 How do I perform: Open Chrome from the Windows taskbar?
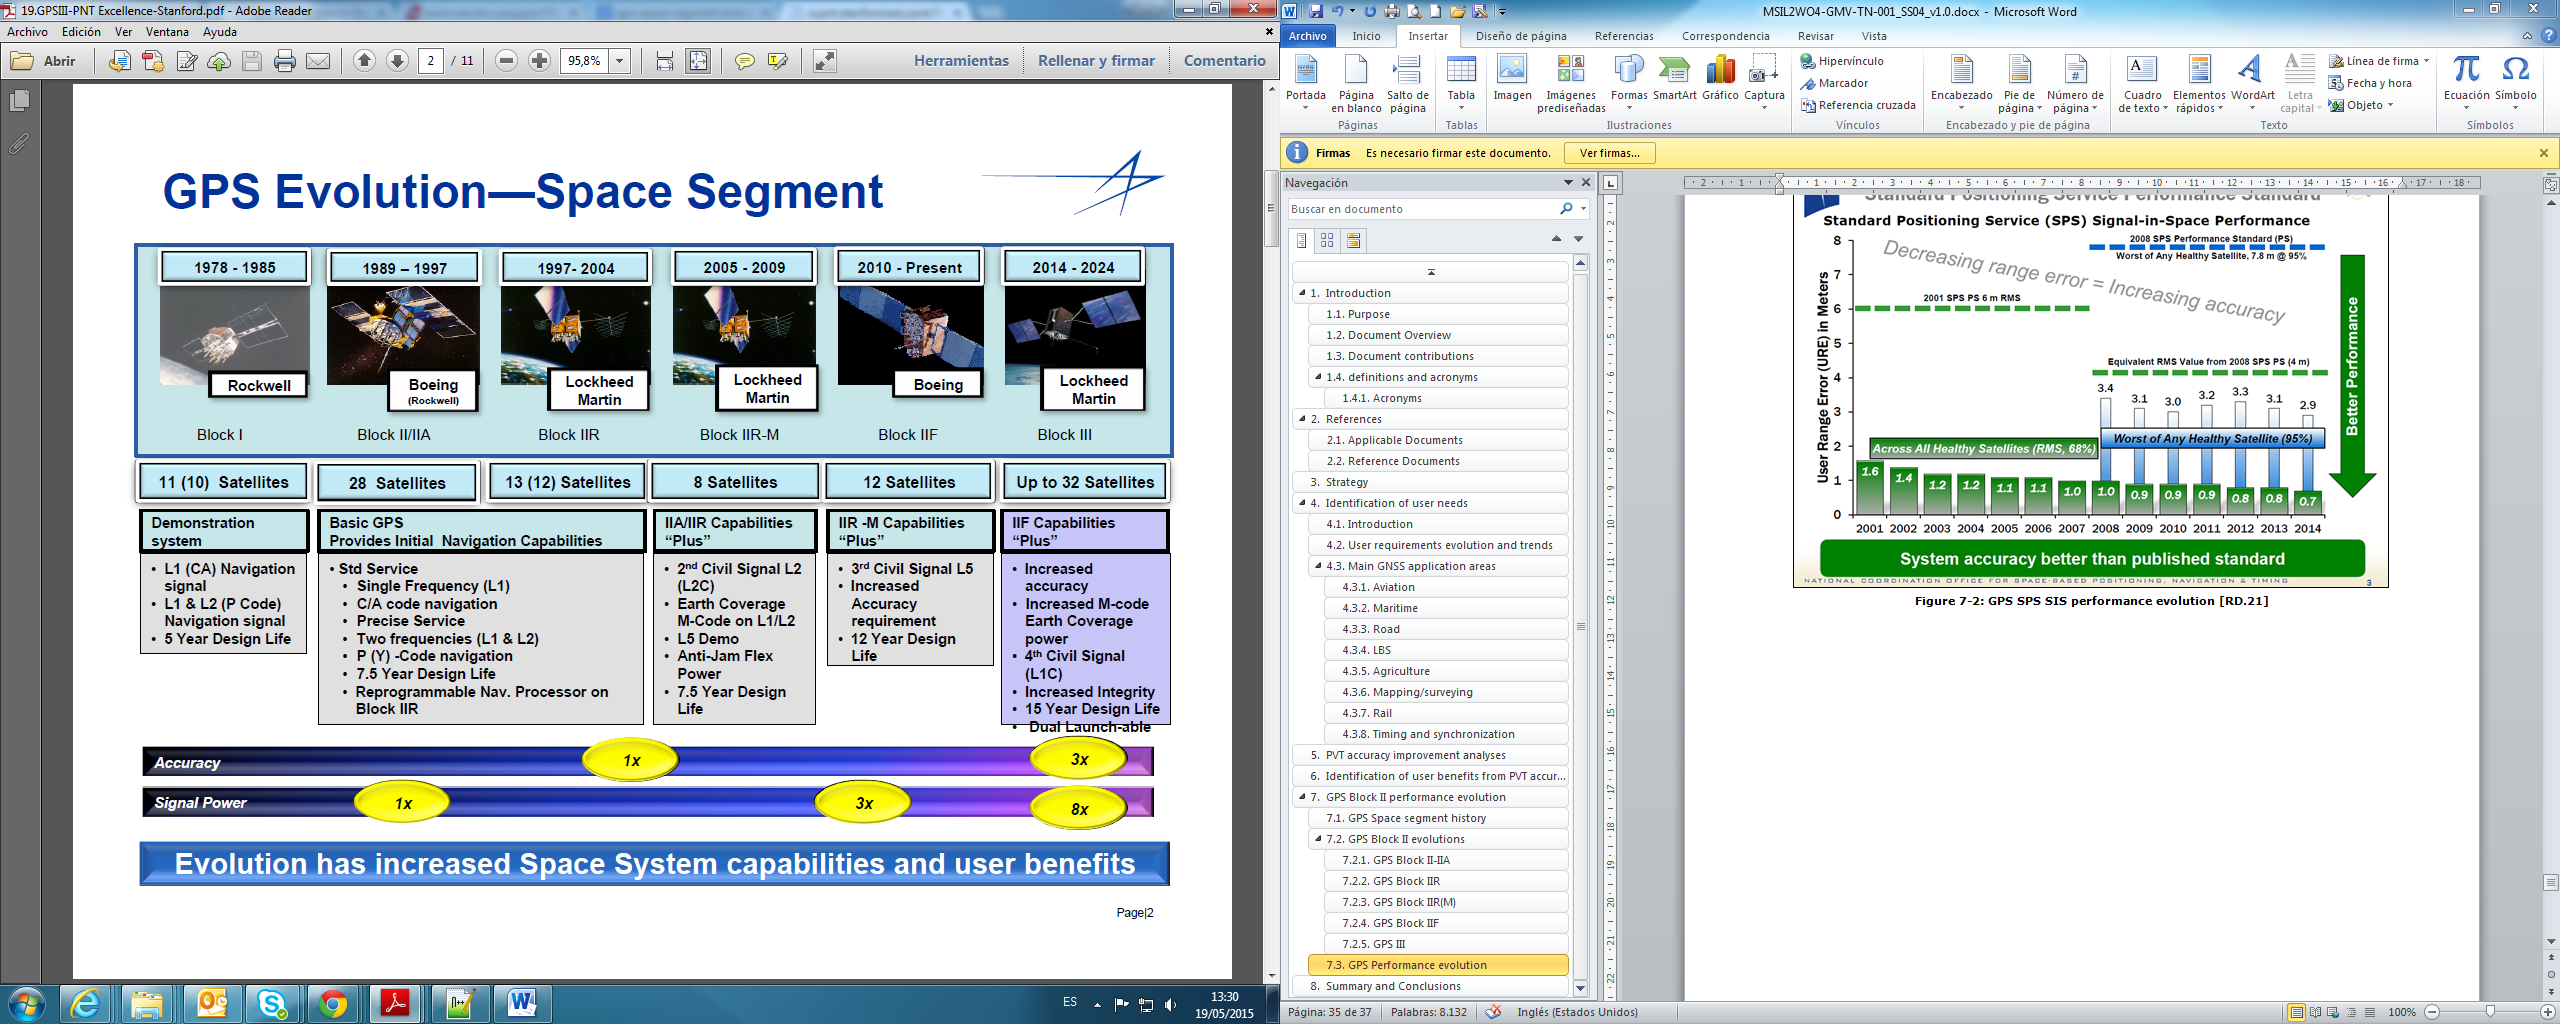click(x=333, y=1003)
